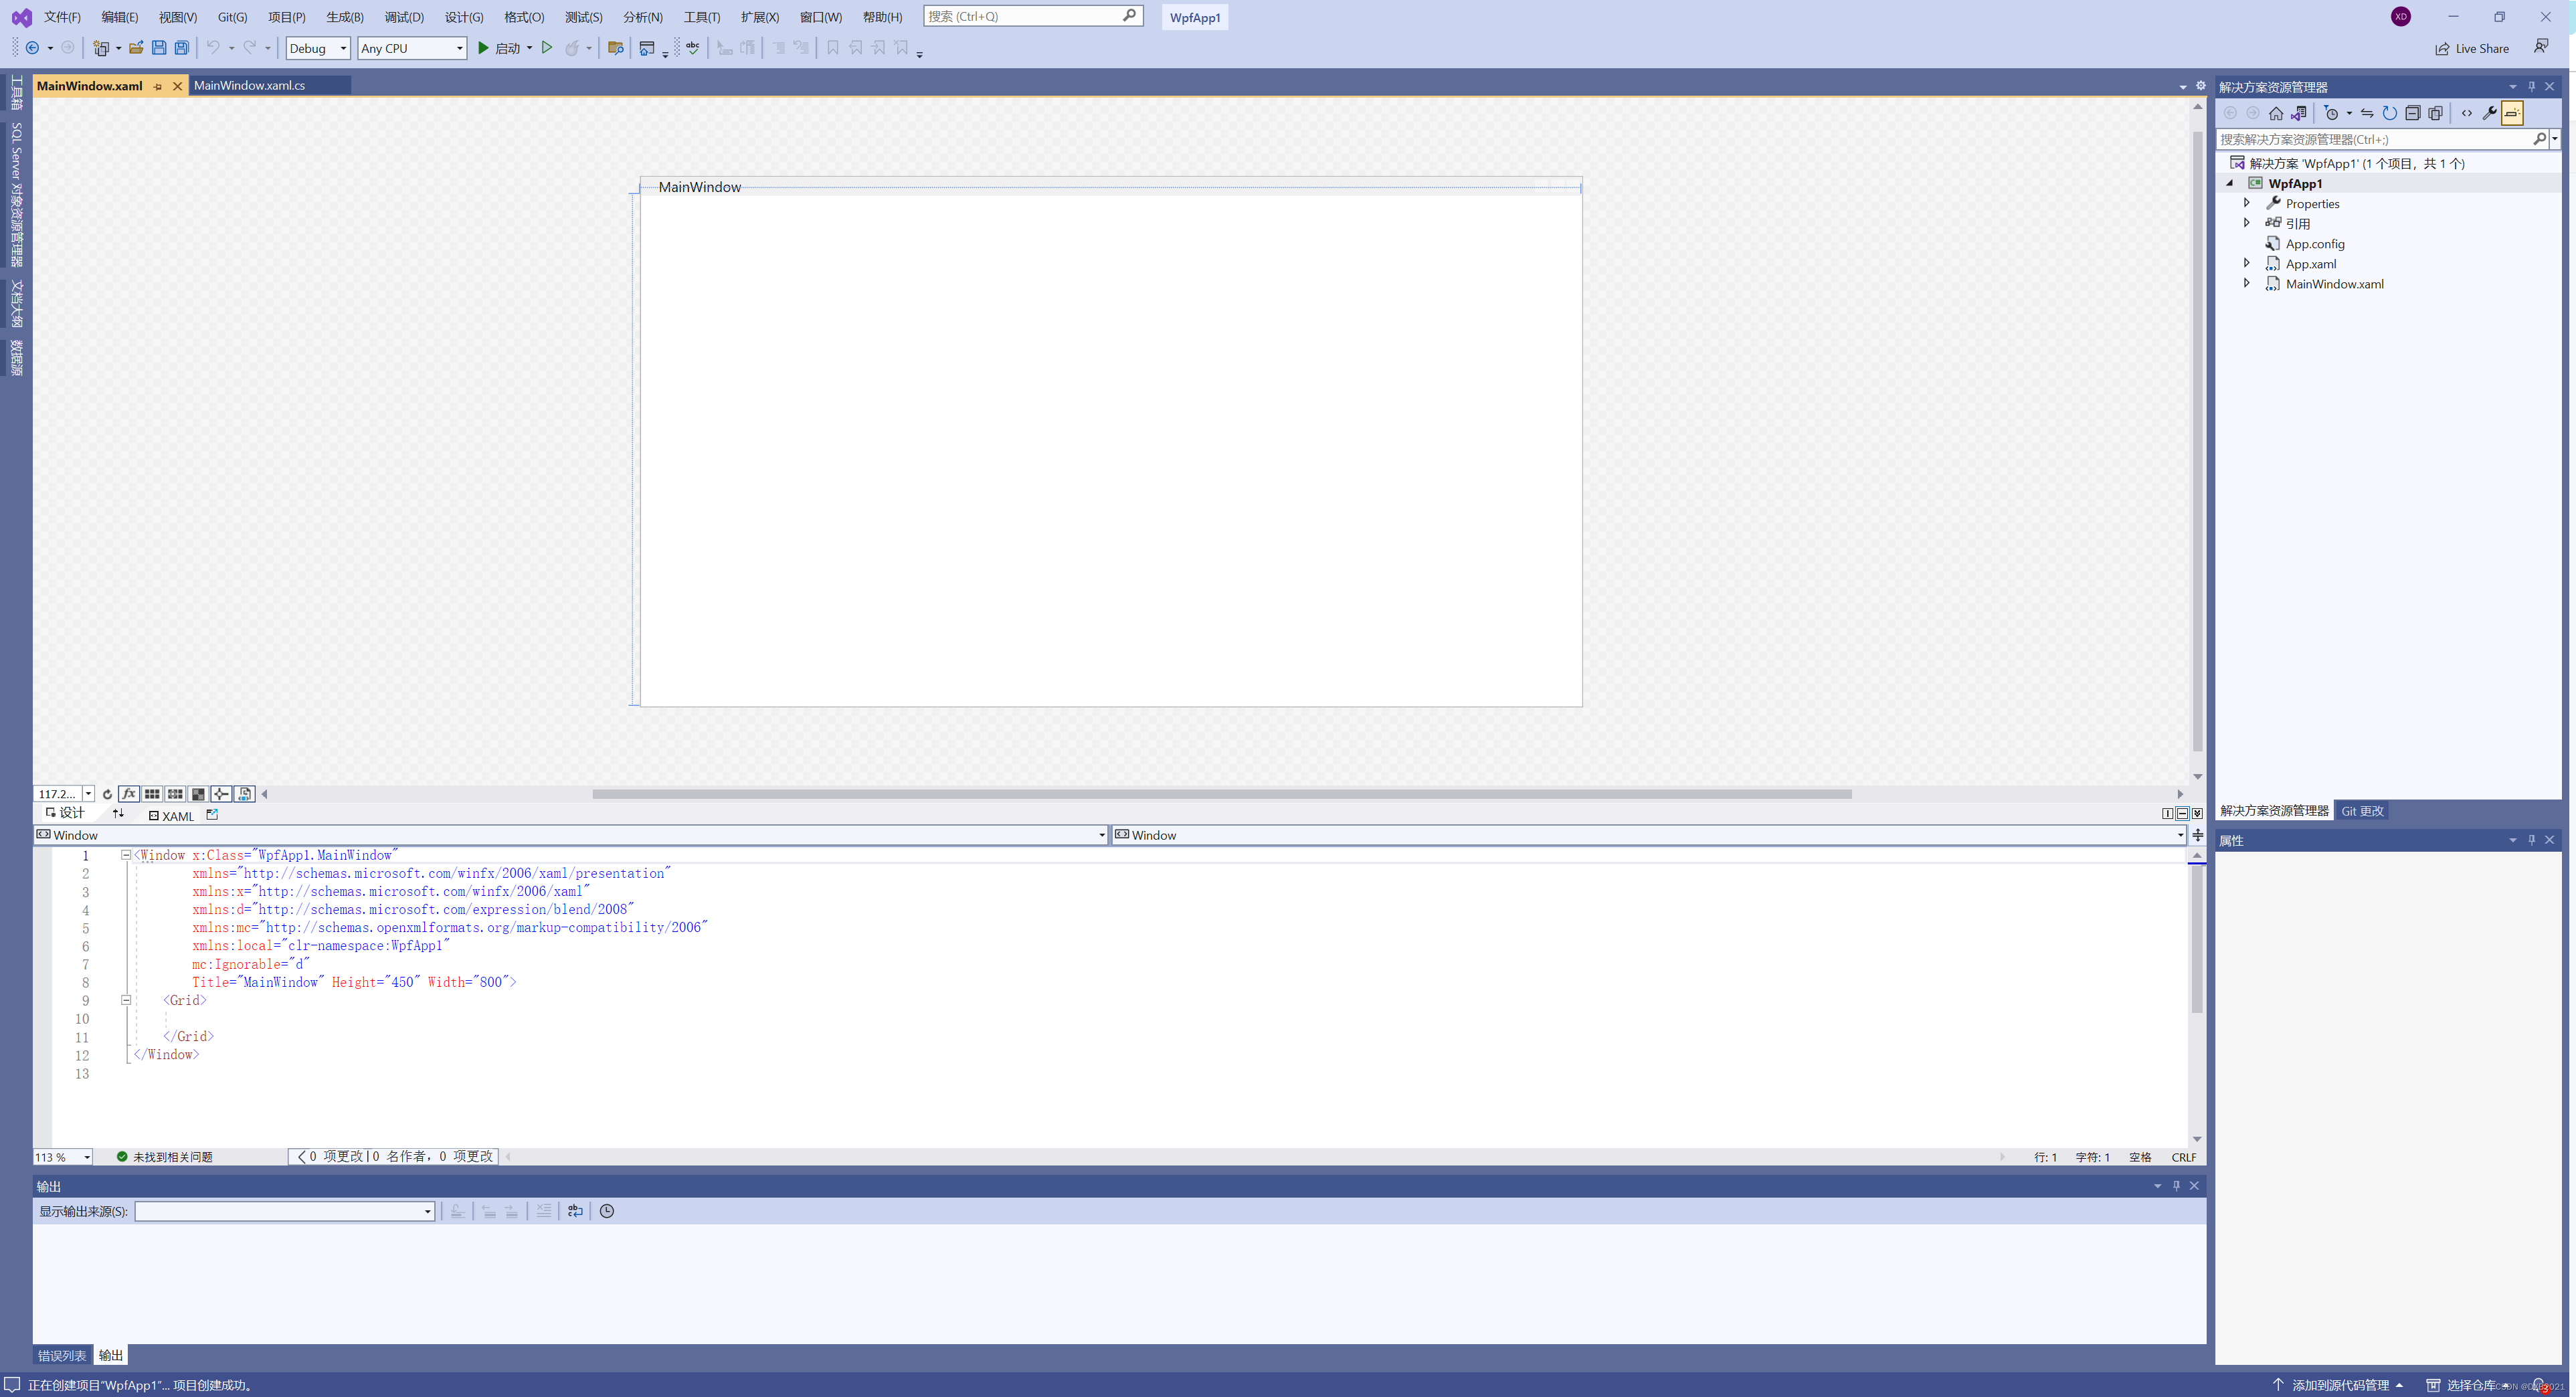Click the swap panes arrows icon
This screenshot has width=2576, height=1397.
[118, 814]
